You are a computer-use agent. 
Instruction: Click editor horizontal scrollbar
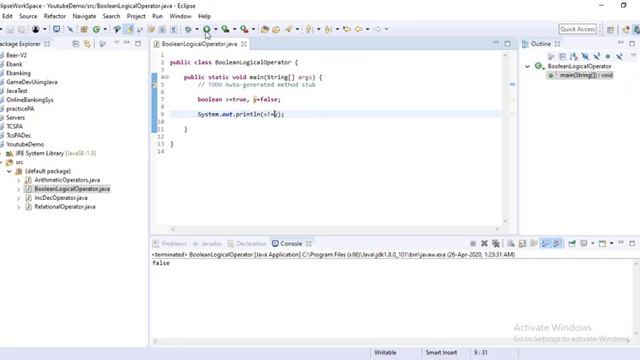[x=335, y=229]
